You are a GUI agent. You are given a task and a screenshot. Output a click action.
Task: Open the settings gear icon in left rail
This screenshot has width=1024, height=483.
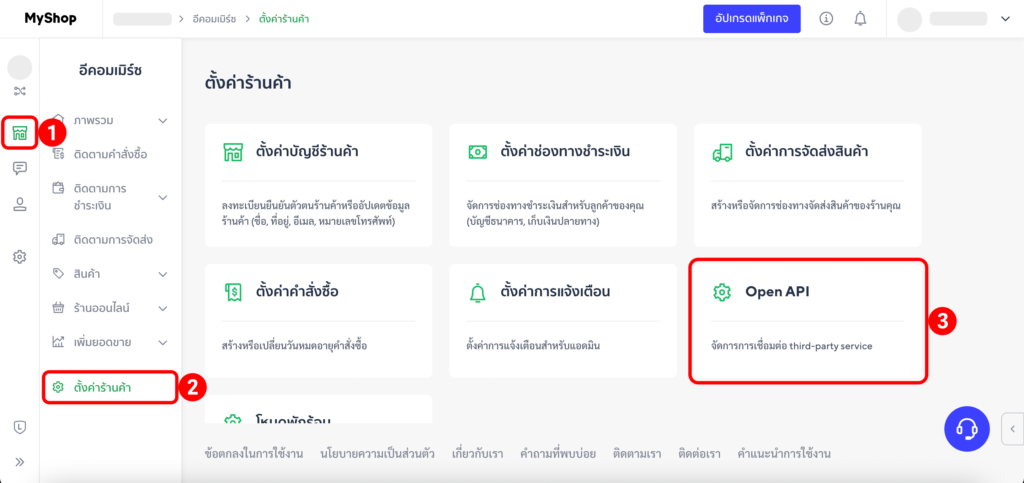pos(20,257)
